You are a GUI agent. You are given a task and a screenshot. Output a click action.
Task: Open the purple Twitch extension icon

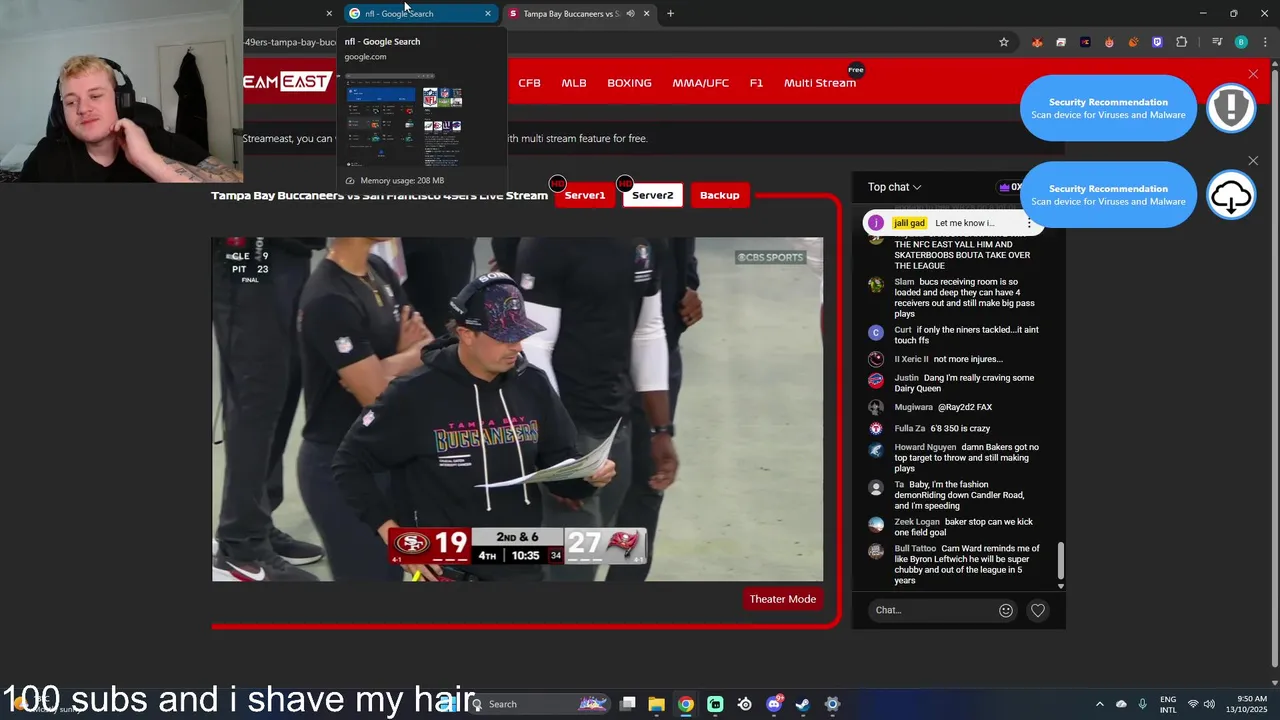click(x=1157, y=42)
